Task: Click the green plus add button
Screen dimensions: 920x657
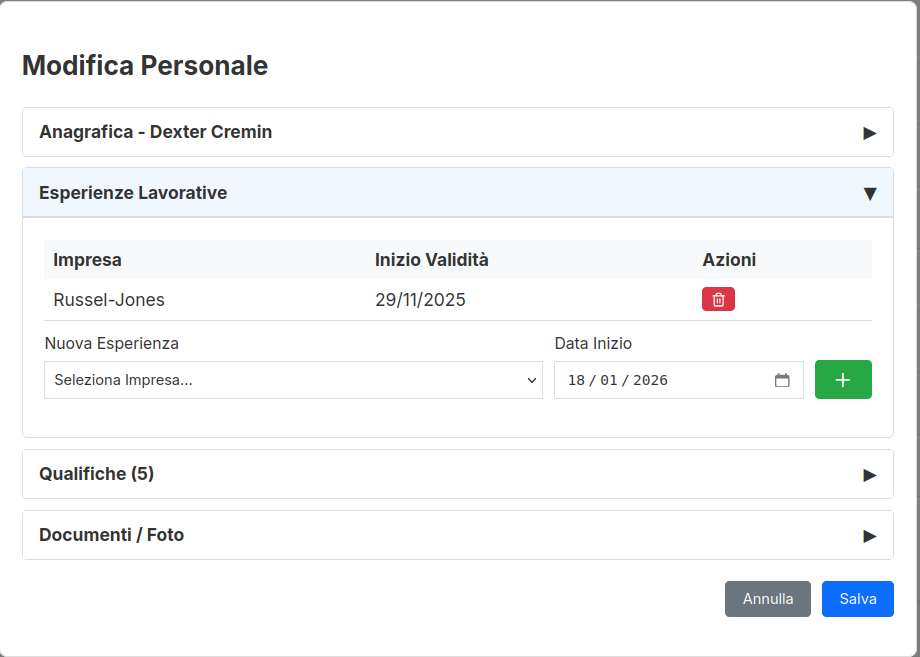Action: point(843,380)
